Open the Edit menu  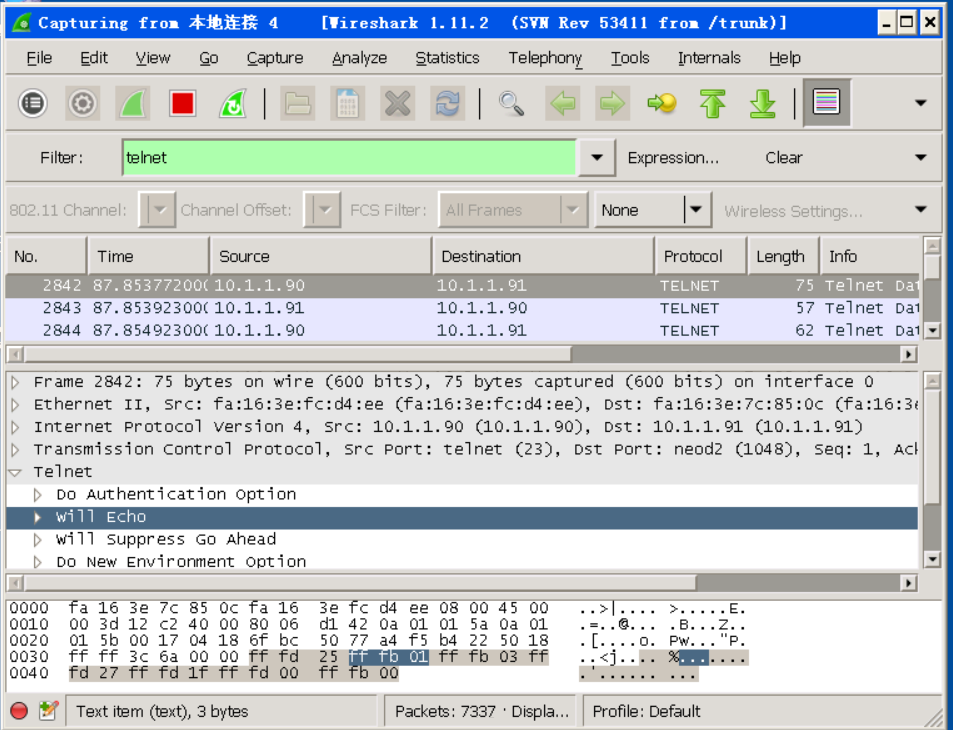[x=94, y=58]
